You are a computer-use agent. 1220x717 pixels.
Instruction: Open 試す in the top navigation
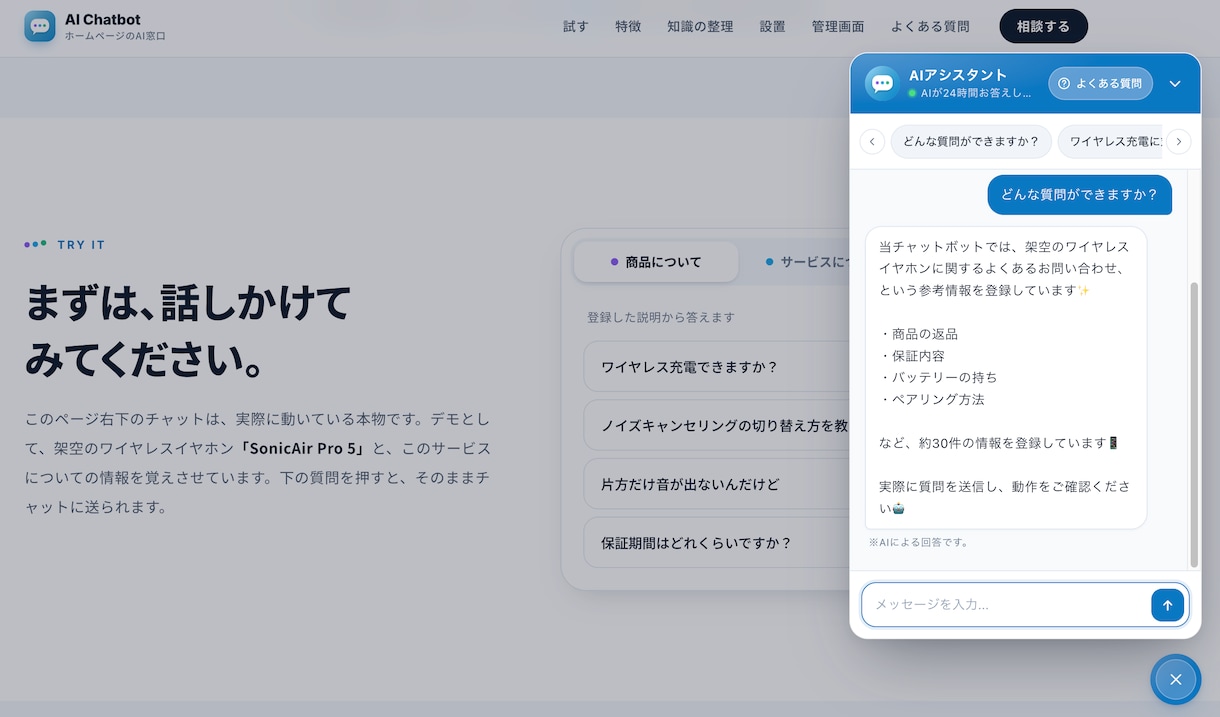tap(576, 27)
